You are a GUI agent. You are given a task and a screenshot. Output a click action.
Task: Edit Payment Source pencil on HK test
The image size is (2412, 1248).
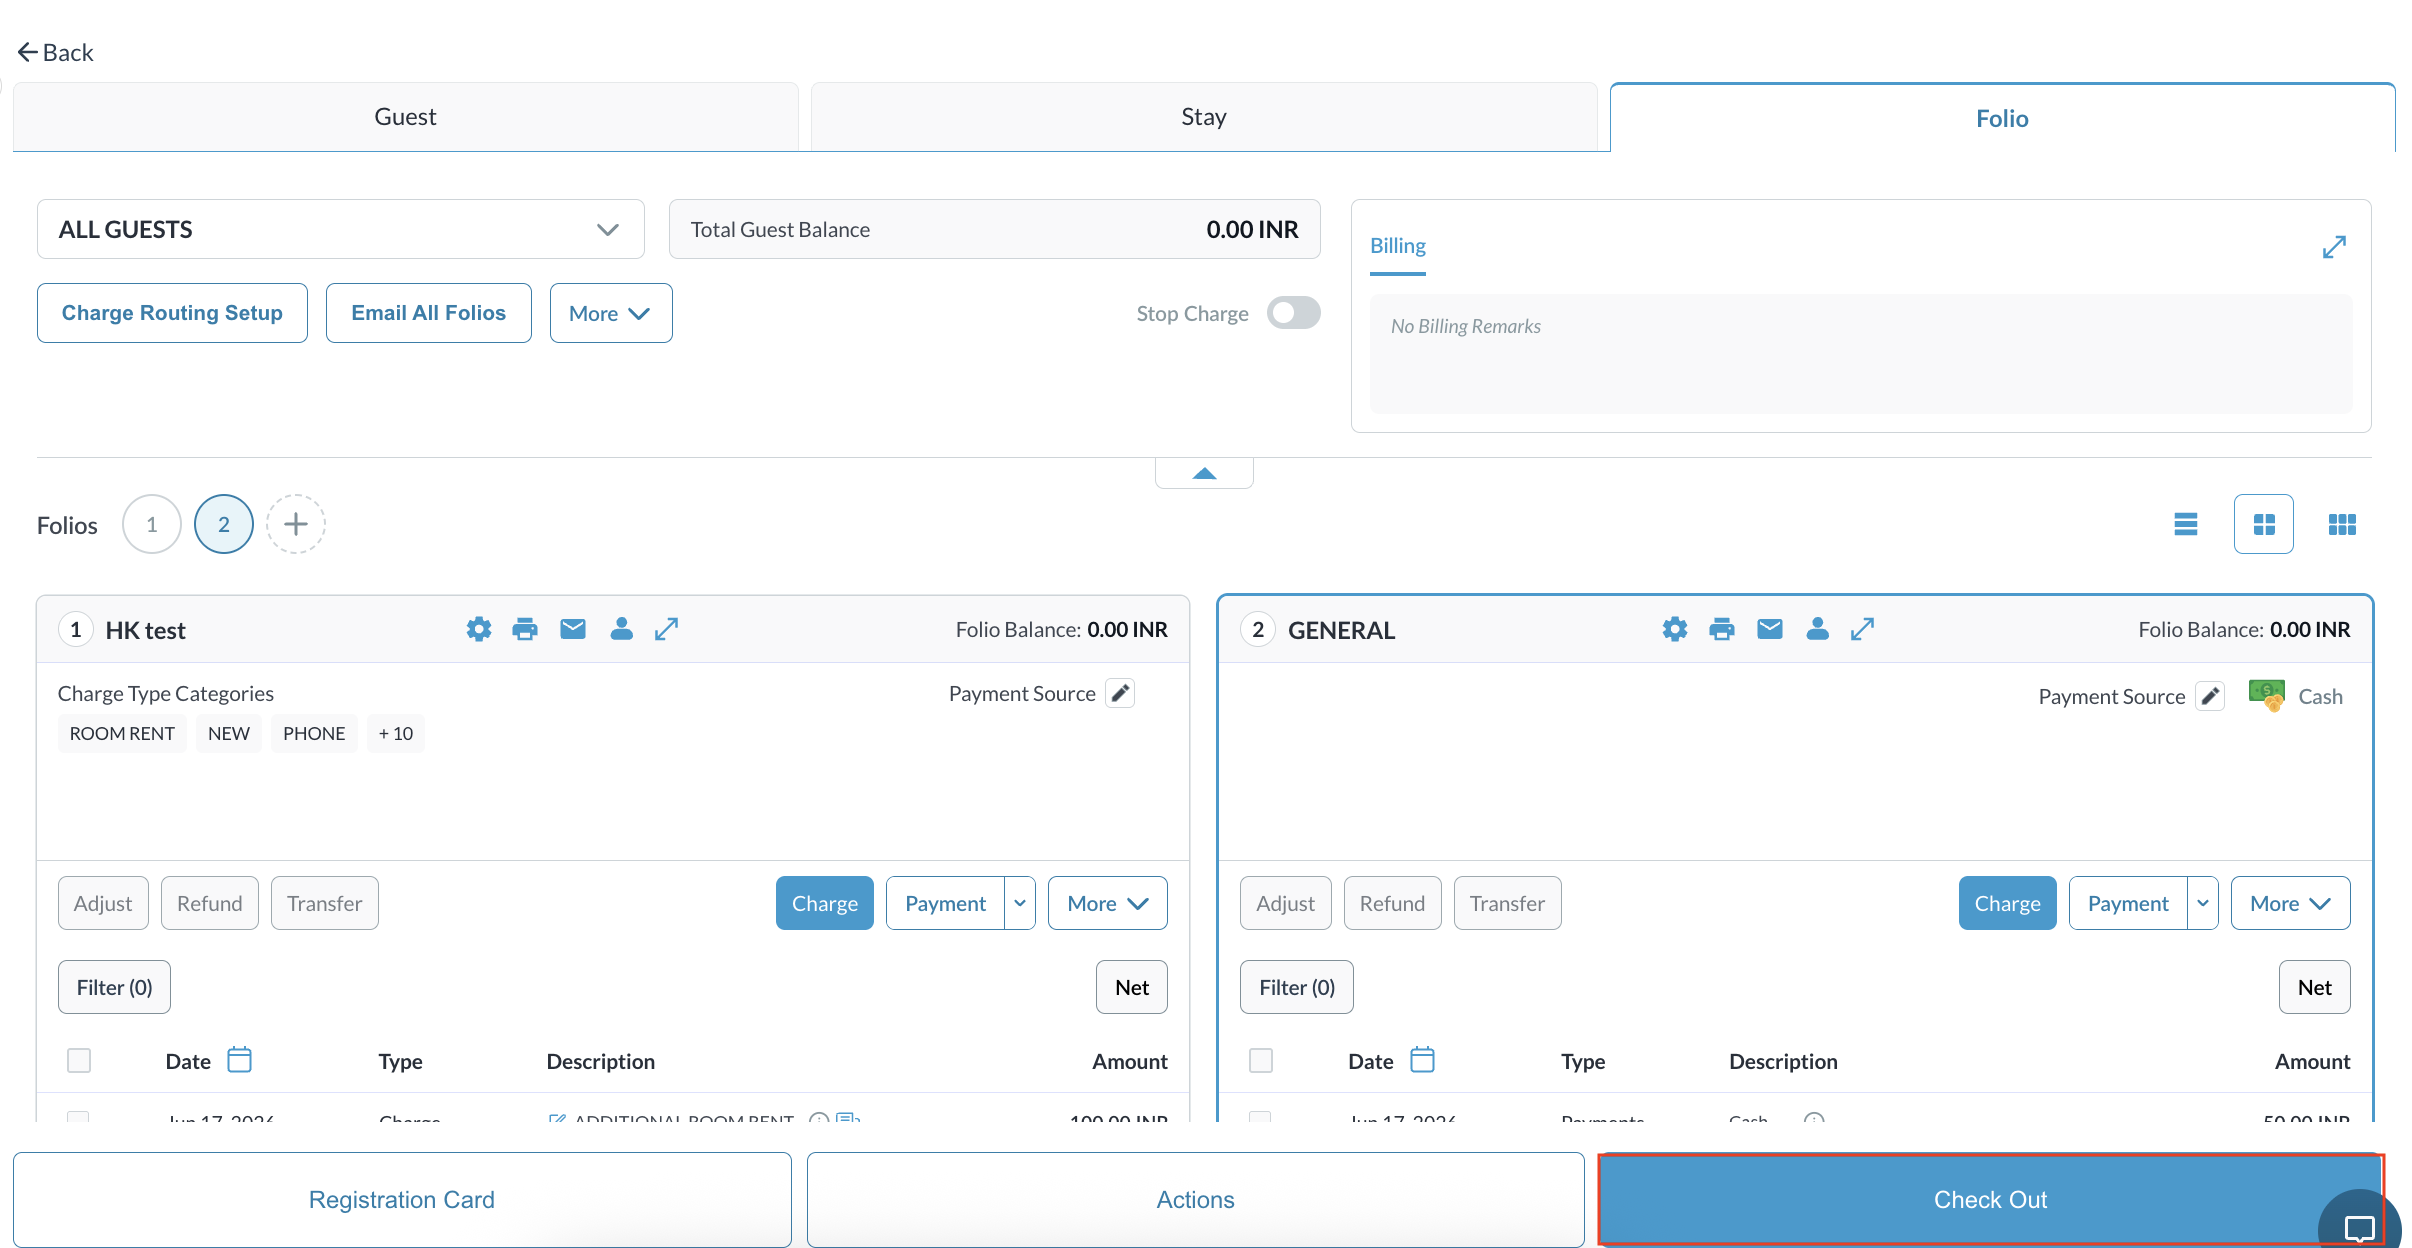tap(1121, 693)
